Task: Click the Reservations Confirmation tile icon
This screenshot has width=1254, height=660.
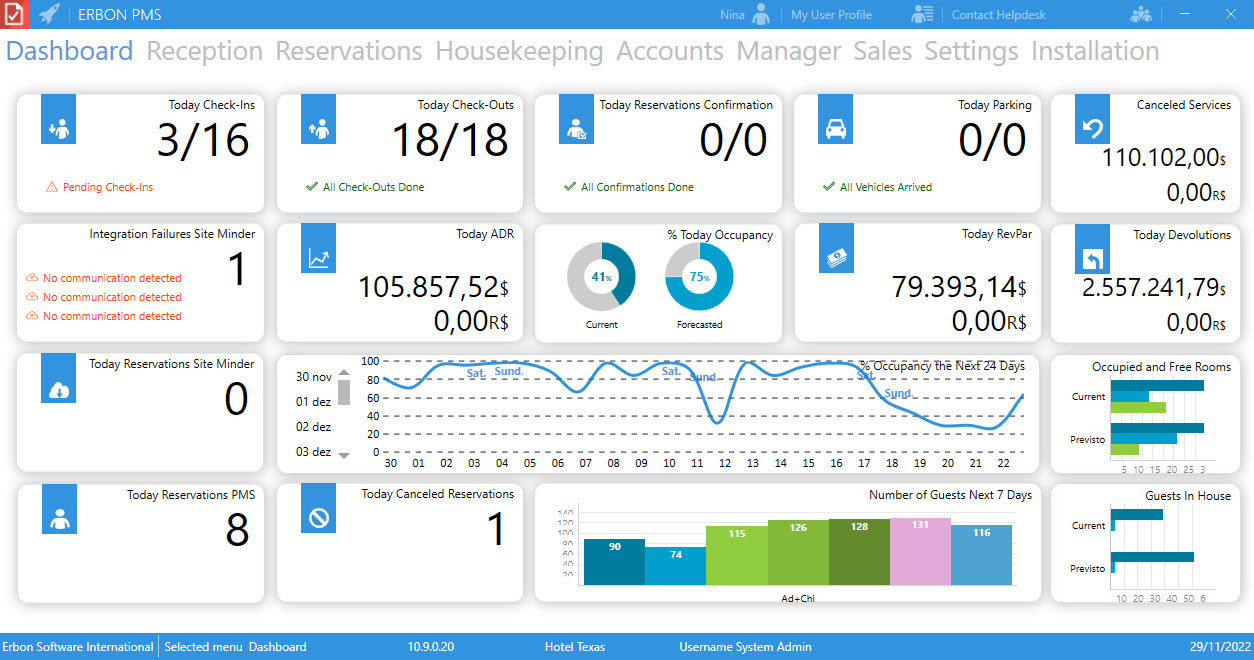Action: pyautogui.click(x=576, y=120)
